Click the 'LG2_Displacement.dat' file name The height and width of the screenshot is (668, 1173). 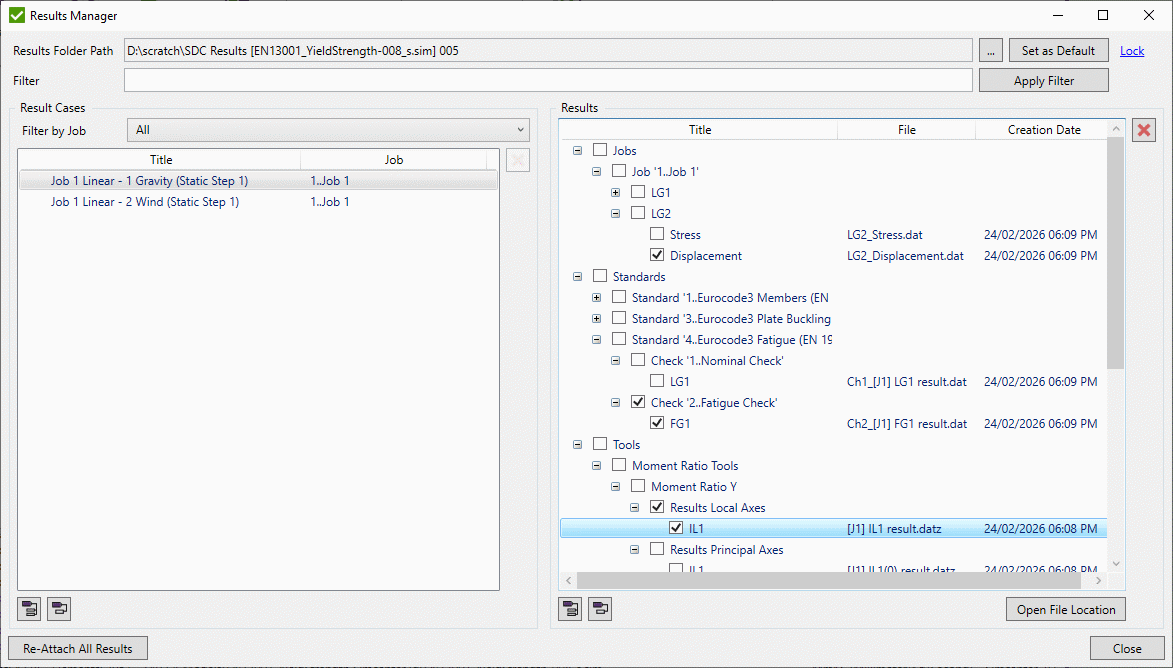[x=905, y=256]
